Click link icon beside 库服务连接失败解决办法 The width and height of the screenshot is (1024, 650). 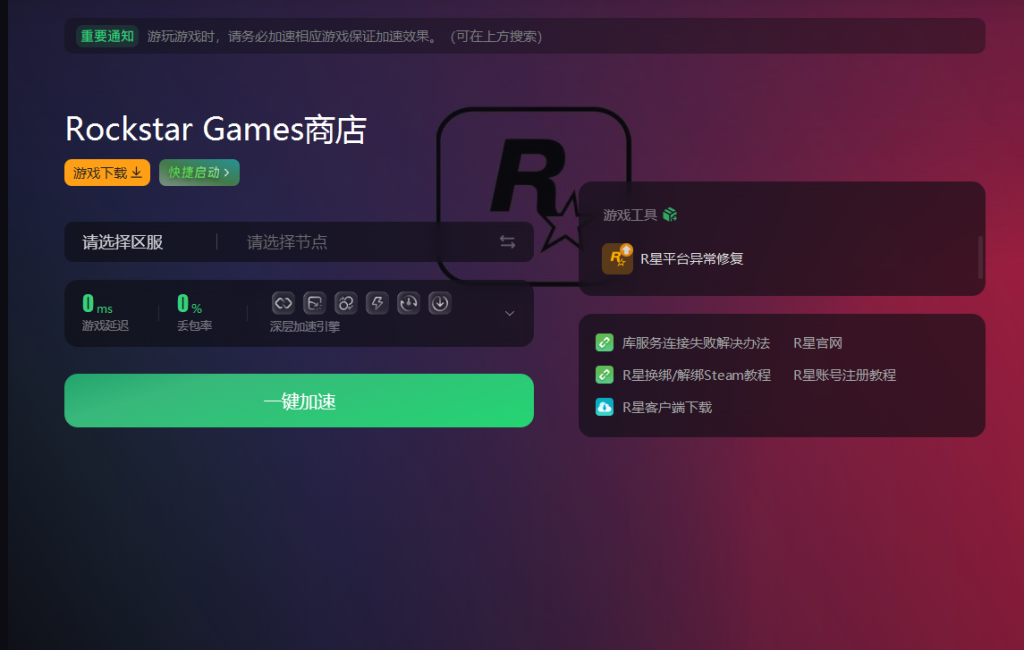(605, 342)
